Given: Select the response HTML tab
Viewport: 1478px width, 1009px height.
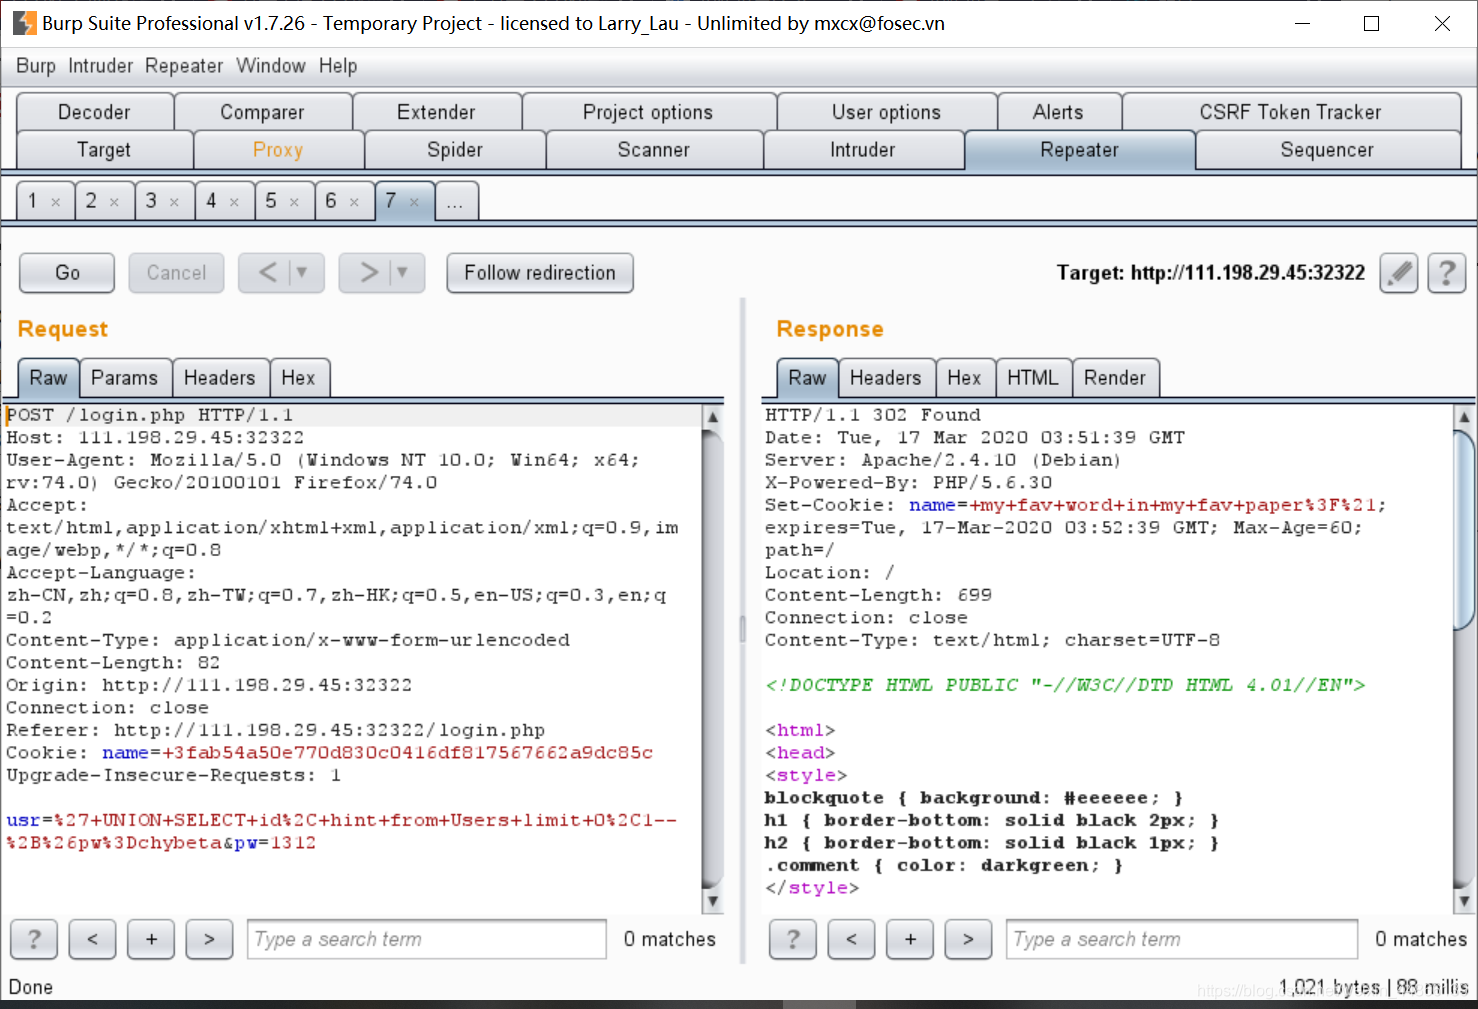Looking at the screenshot, I should tap(1033, 378).
